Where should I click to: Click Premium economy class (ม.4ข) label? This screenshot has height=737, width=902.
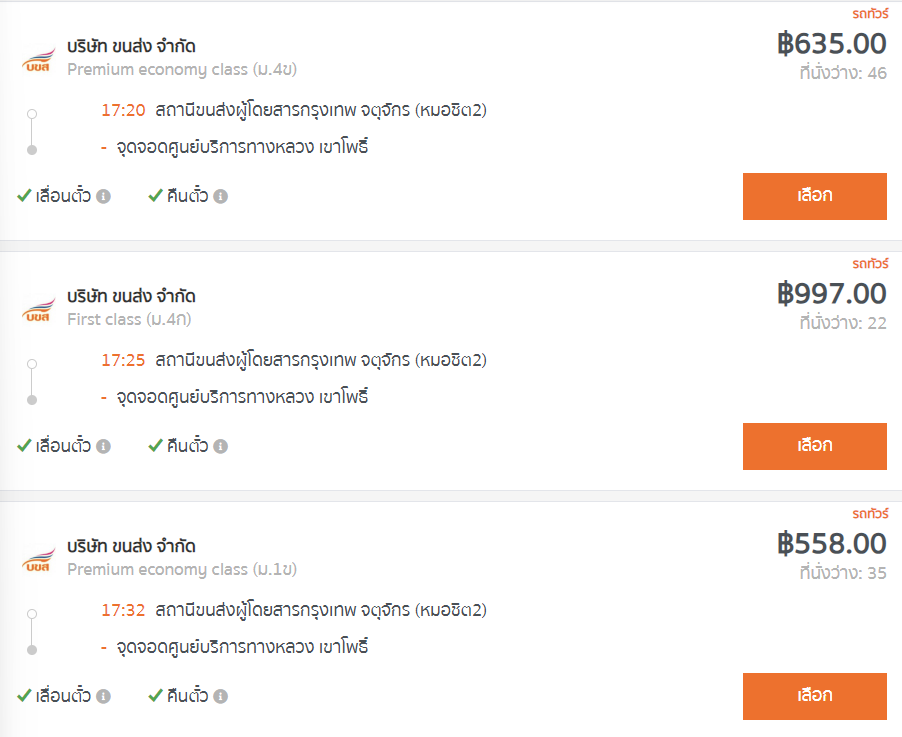coord(182,69)
